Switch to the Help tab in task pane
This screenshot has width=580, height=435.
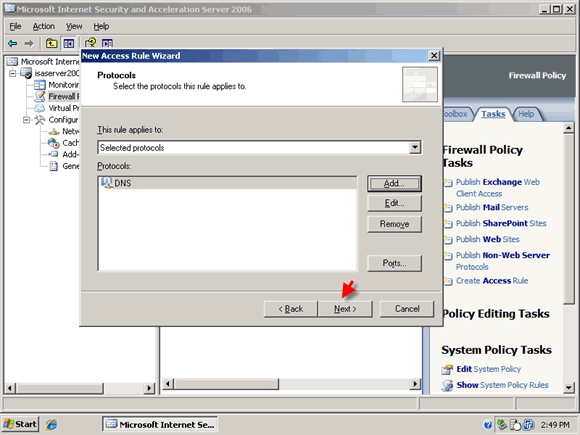526,114
